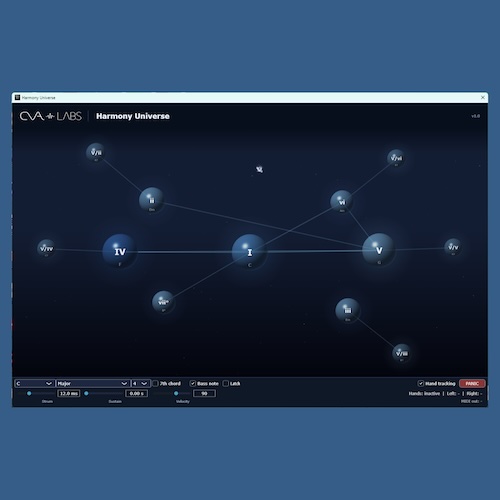The width and height of the screenshot is (500, 500).
Task: Uncheck the Bass note checkbox
Action: (x=192, y=383)
